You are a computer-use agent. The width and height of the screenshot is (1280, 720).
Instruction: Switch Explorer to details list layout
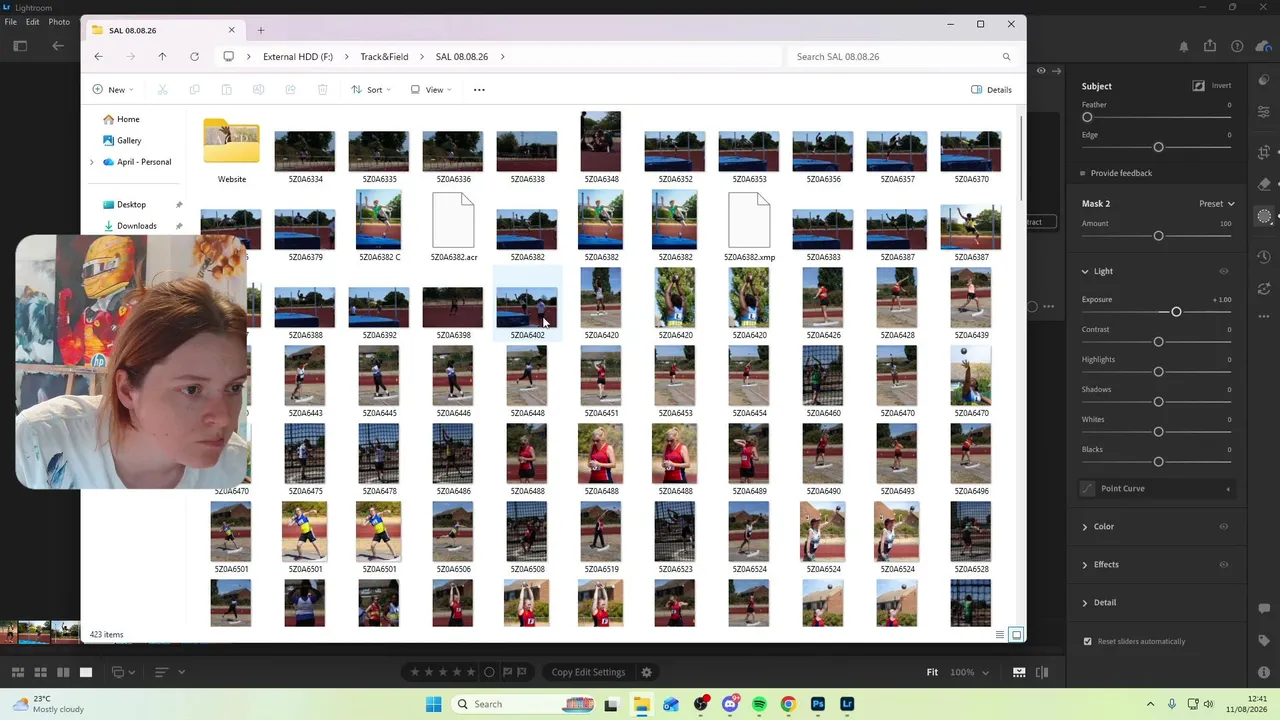tap(999, 635)
